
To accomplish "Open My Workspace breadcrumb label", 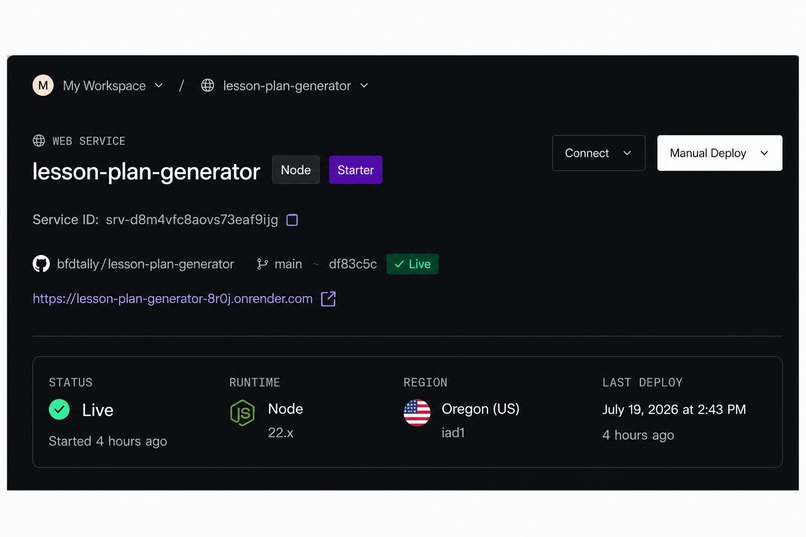I will [104, 86].
